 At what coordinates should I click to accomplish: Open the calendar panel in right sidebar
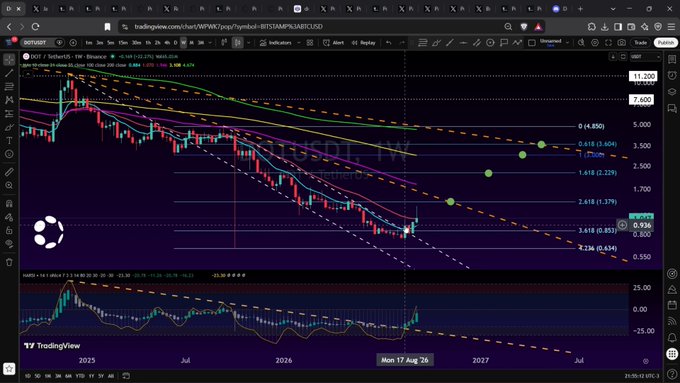[672, 305]
